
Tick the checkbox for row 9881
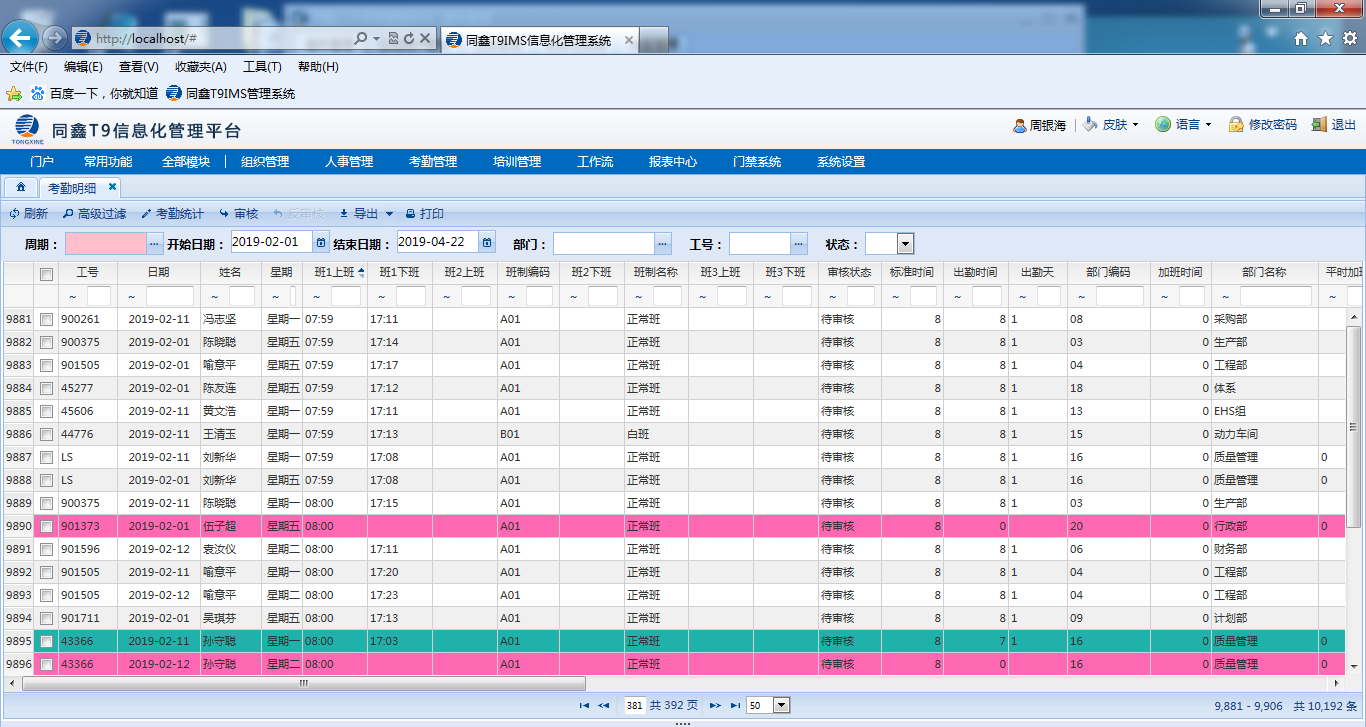46,320
